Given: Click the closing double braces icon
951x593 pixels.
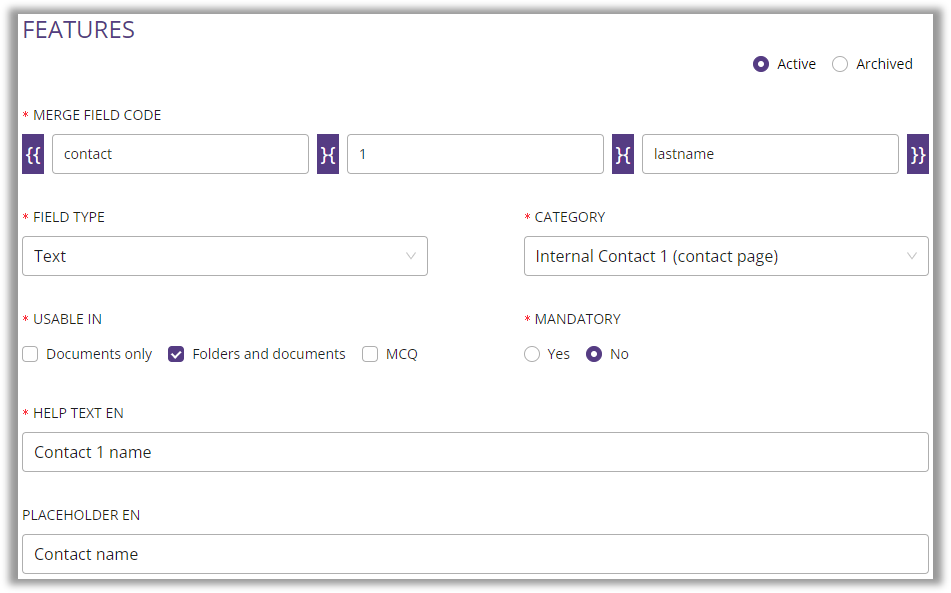Looking at the screenshot, I should tap(918, 154).
